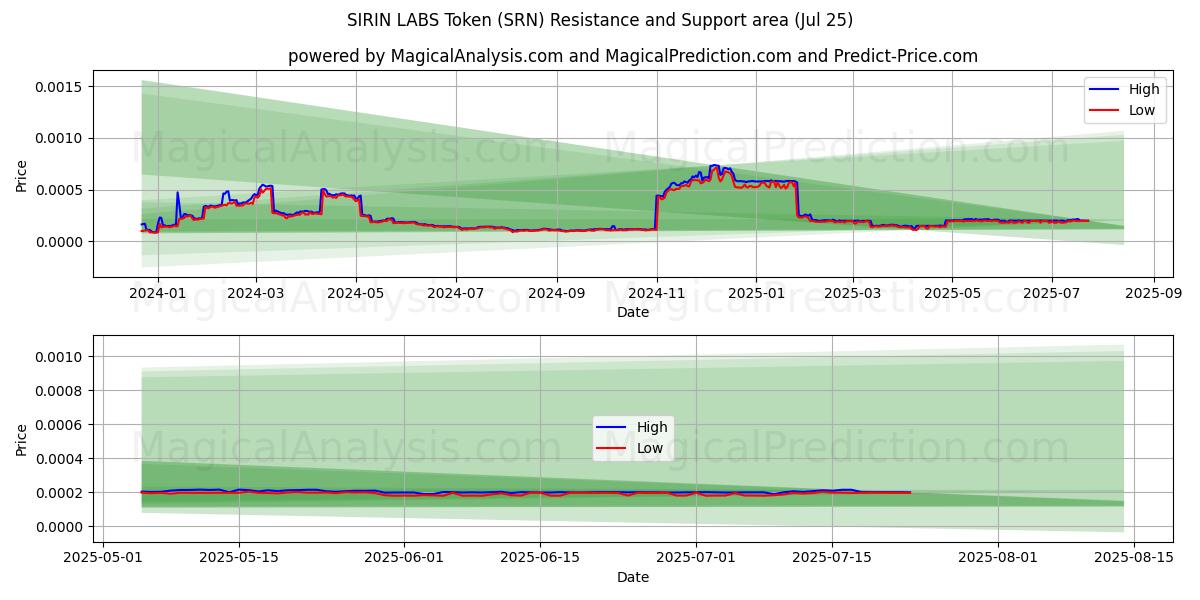Click the '2025-05-15' x-axis label
The width and height of the screenshot is (1200, 600).
tap(239, 557)
